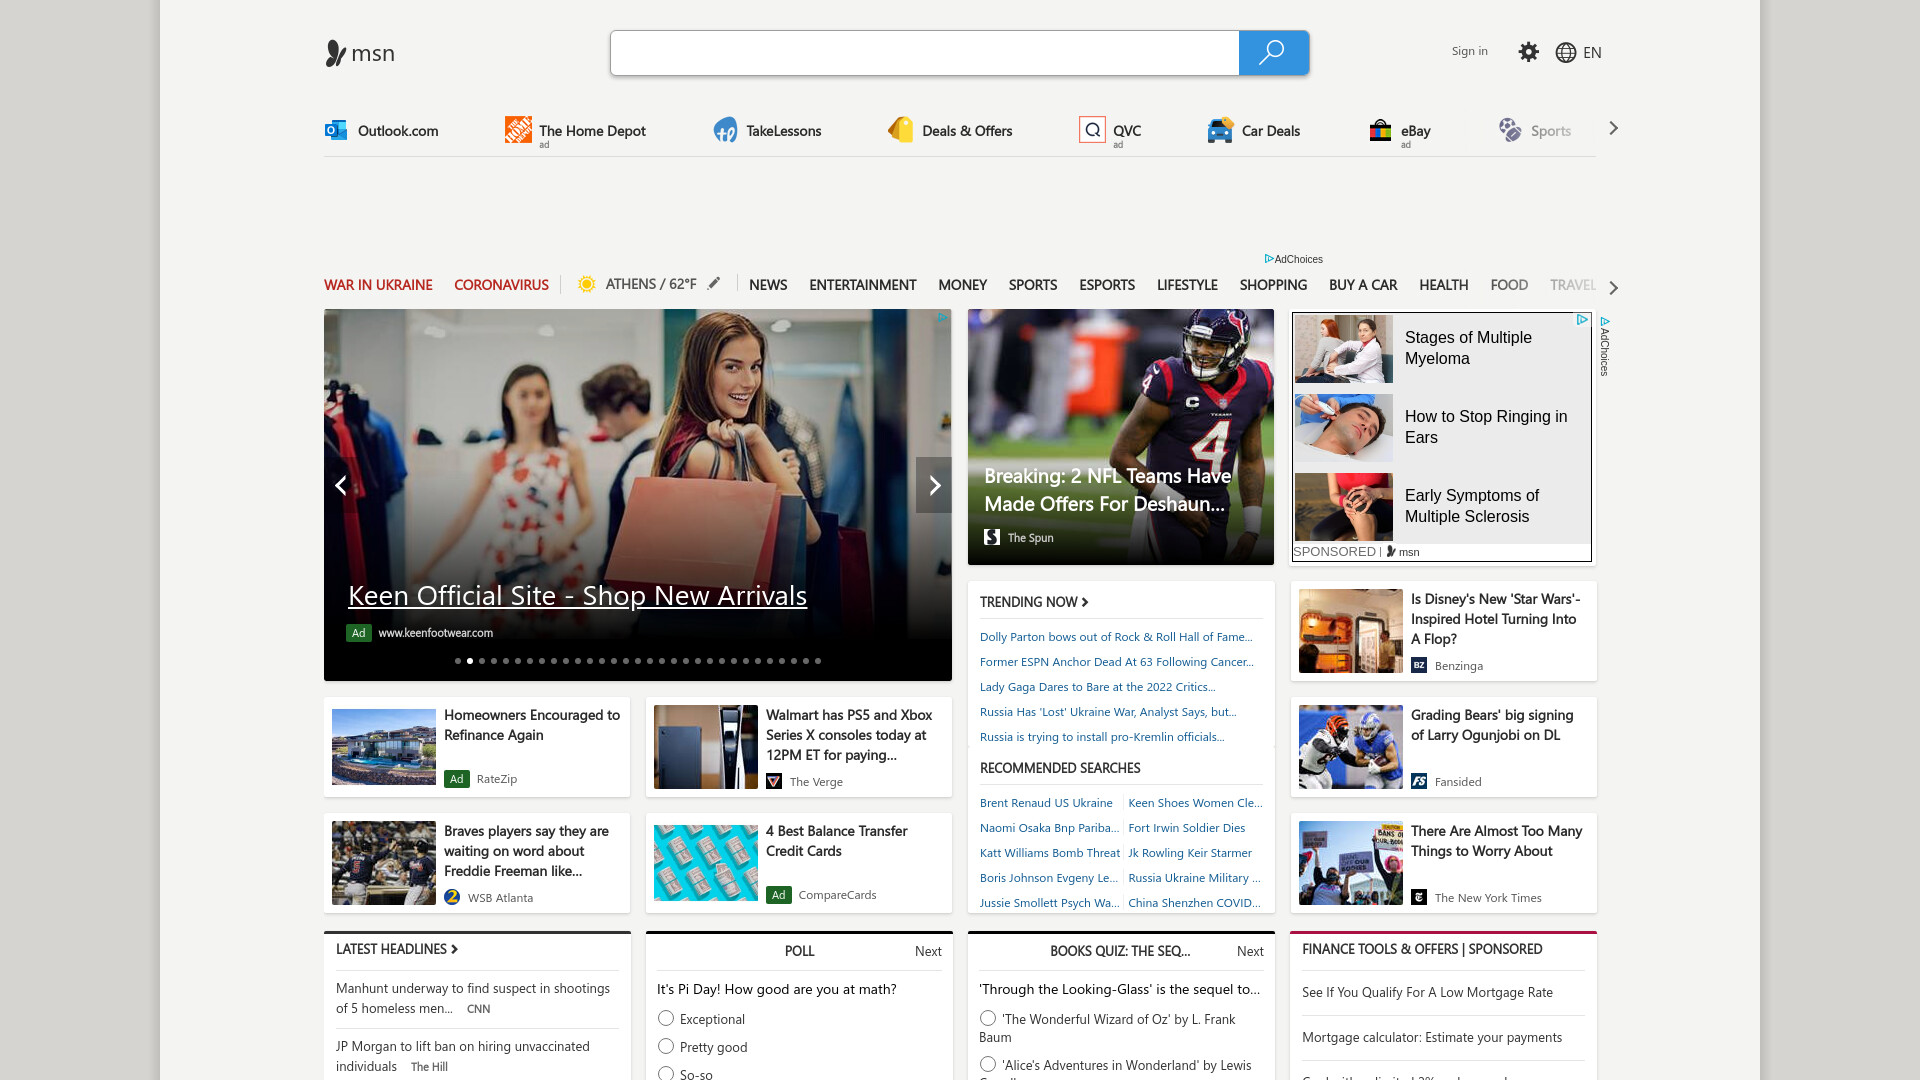The image size is (1920, 1080).
Task: Open Deshaun NFL breaking story thumbnail
Action: (1121, 437)
